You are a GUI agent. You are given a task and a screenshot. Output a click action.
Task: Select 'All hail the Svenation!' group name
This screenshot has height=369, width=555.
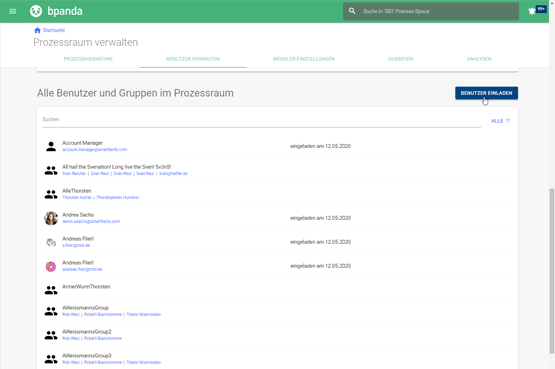click(116, 167)
